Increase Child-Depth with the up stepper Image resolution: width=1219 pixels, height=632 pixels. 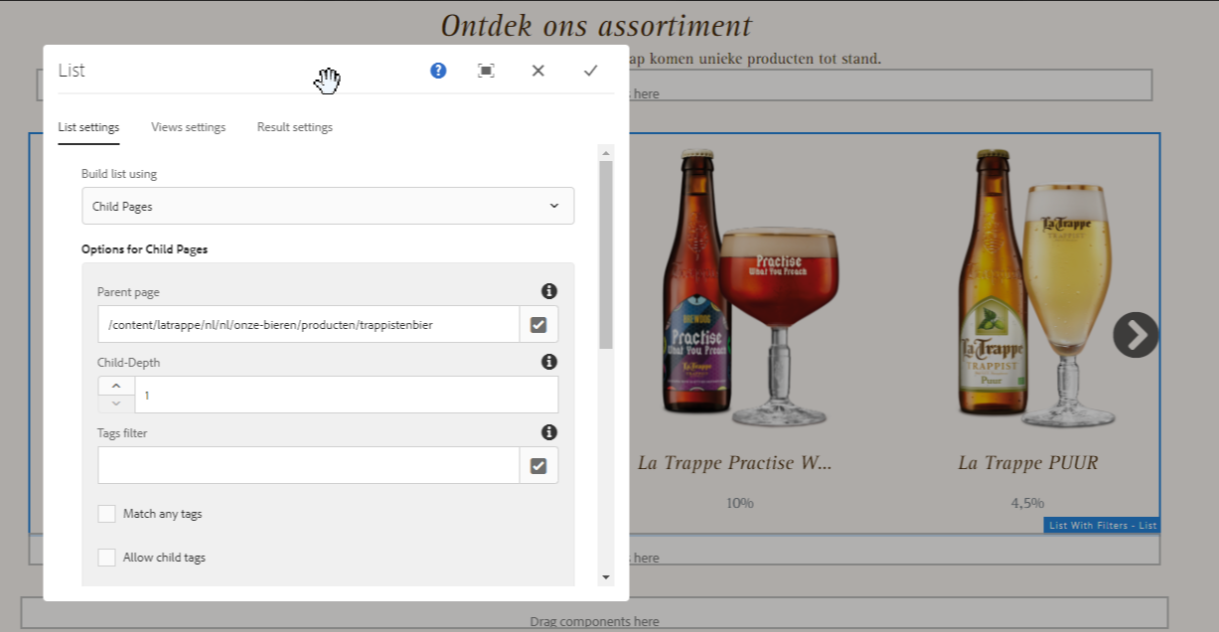point(115,385)
